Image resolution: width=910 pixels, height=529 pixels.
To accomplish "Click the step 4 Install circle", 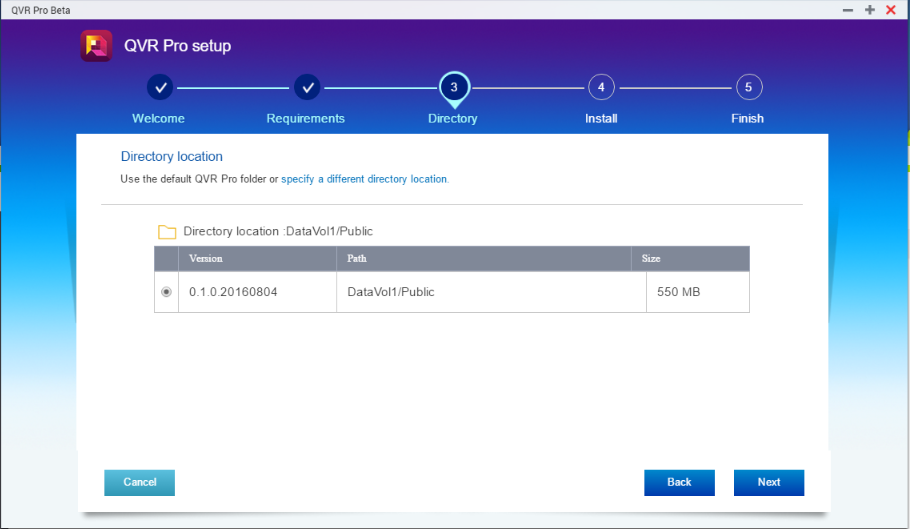I will pos(601,88).
